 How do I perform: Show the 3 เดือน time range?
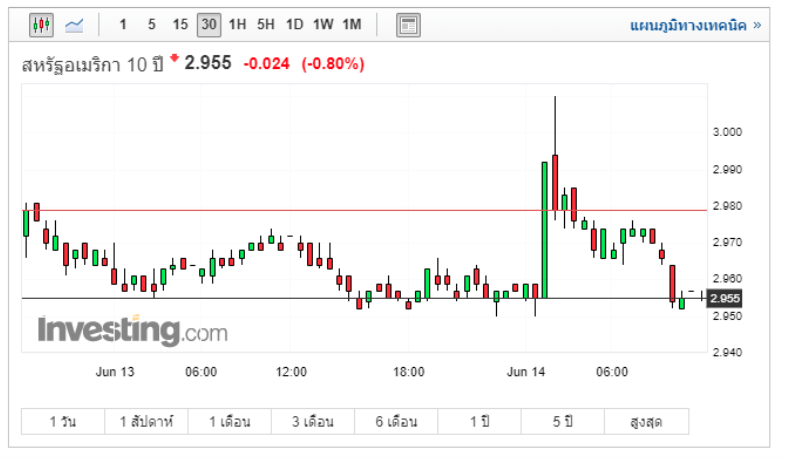(313, 422)
